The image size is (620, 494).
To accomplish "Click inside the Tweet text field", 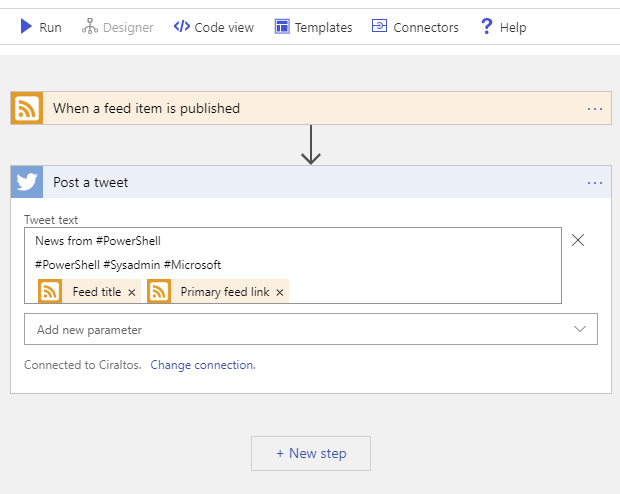I will (x=293, y=265).
